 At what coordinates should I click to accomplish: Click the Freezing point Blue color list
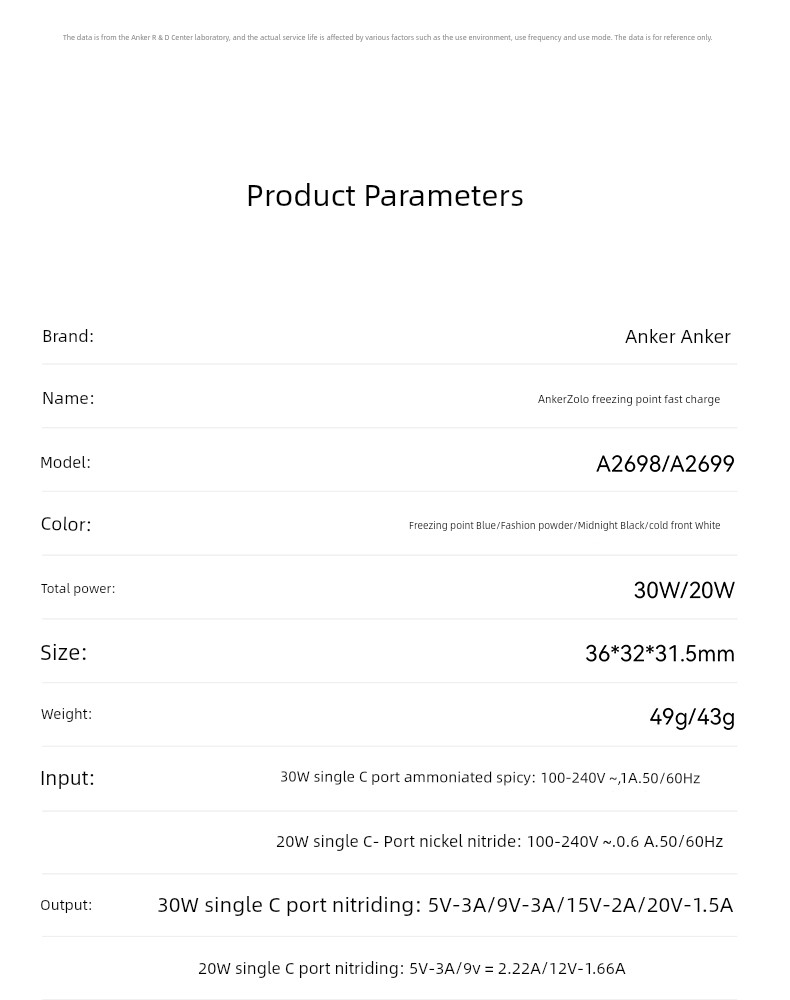coord(564,525)
